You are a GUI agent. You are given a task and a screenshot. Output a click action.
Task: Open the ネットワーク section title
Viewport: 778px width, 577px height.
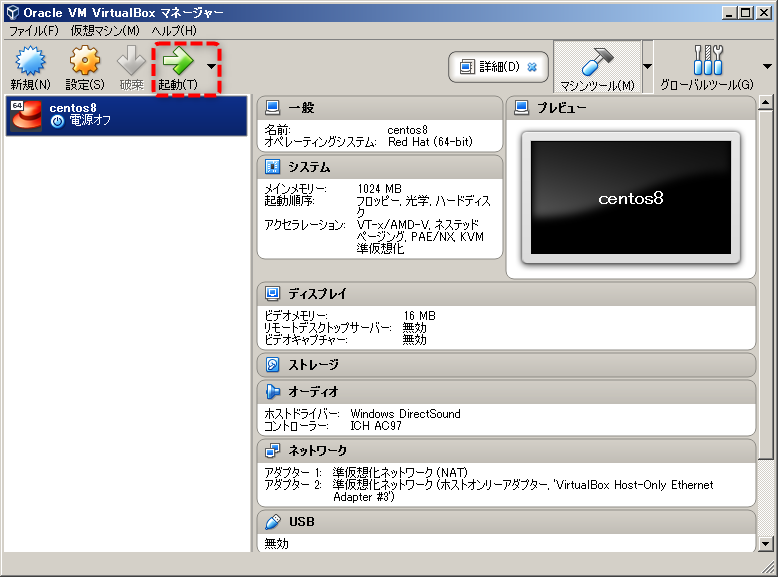[x=317, y=451]
